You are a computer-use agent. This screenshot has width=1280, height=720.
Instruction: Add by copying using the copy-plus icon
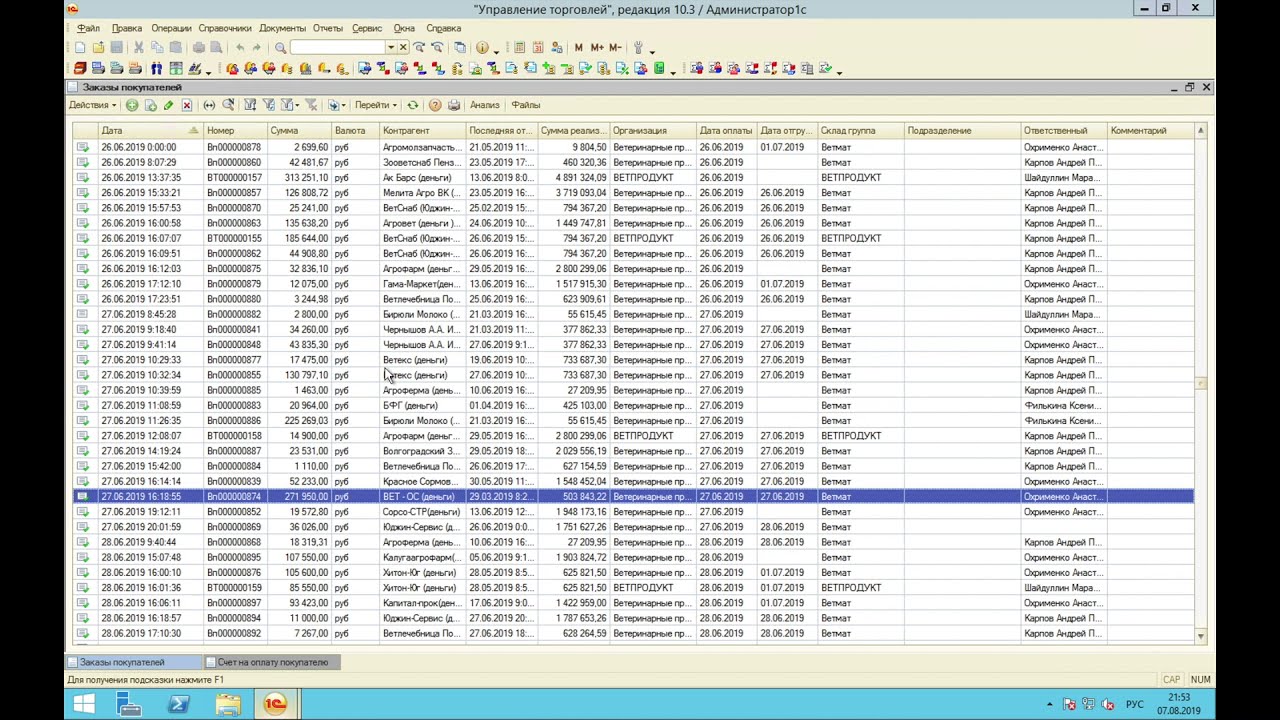pyautogui.click(x=151, y=105)
